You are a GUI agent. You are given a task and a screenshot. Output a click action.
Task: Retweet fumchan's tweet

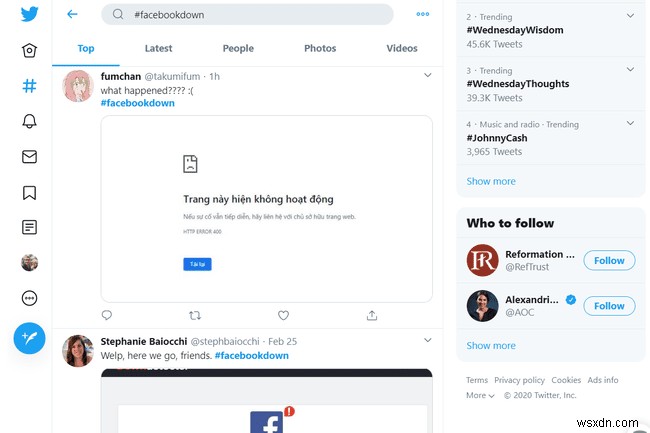click(x=195, y=315)
